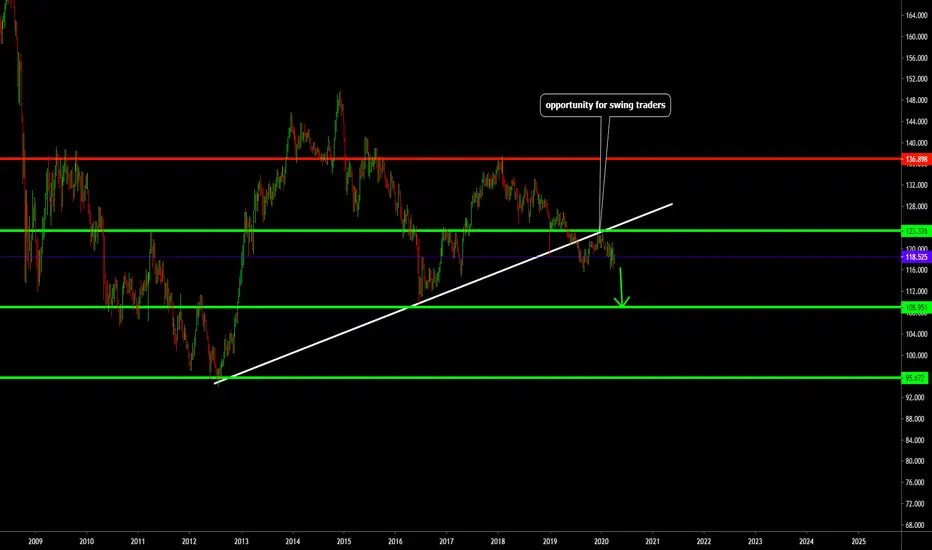Screen dimensions: 932x550
Task: Click the 2021 label on time axis
Action: 652,541
